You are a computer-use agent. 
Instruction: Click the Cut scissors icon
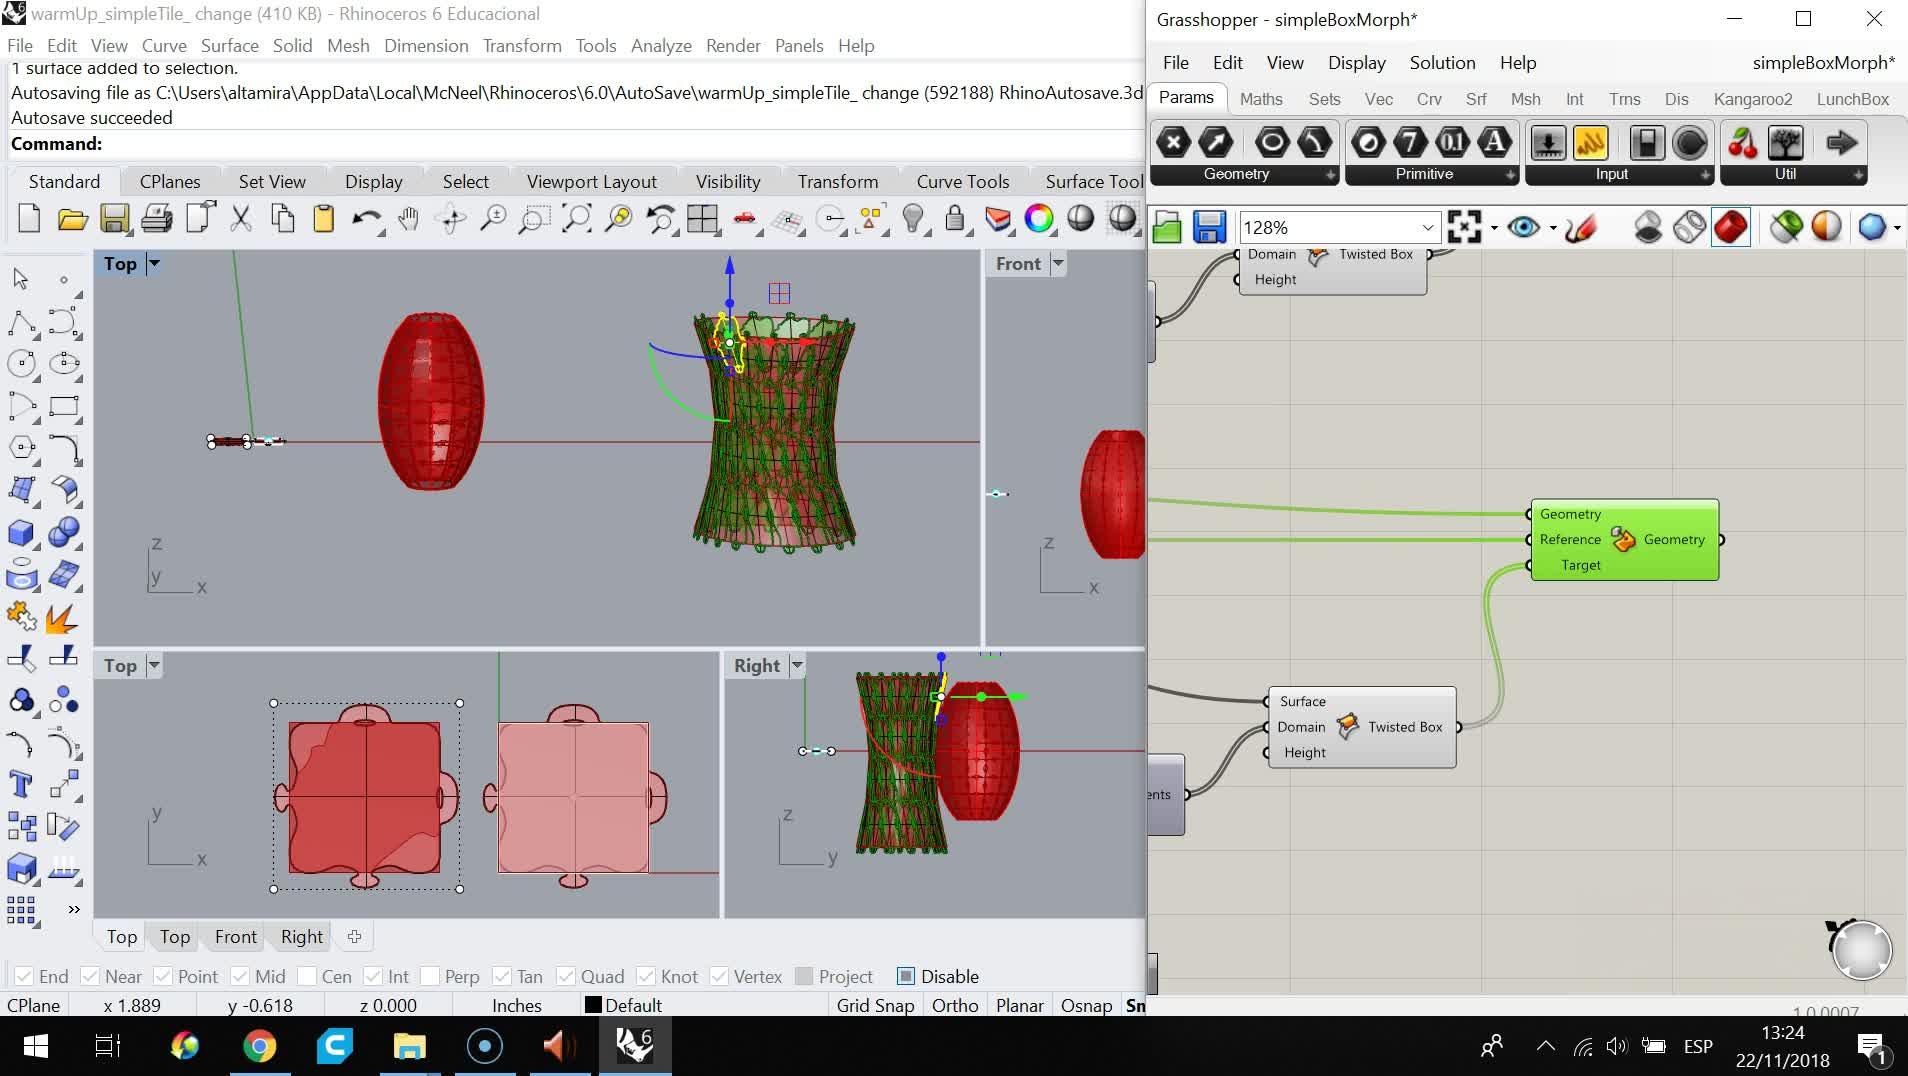240,219
